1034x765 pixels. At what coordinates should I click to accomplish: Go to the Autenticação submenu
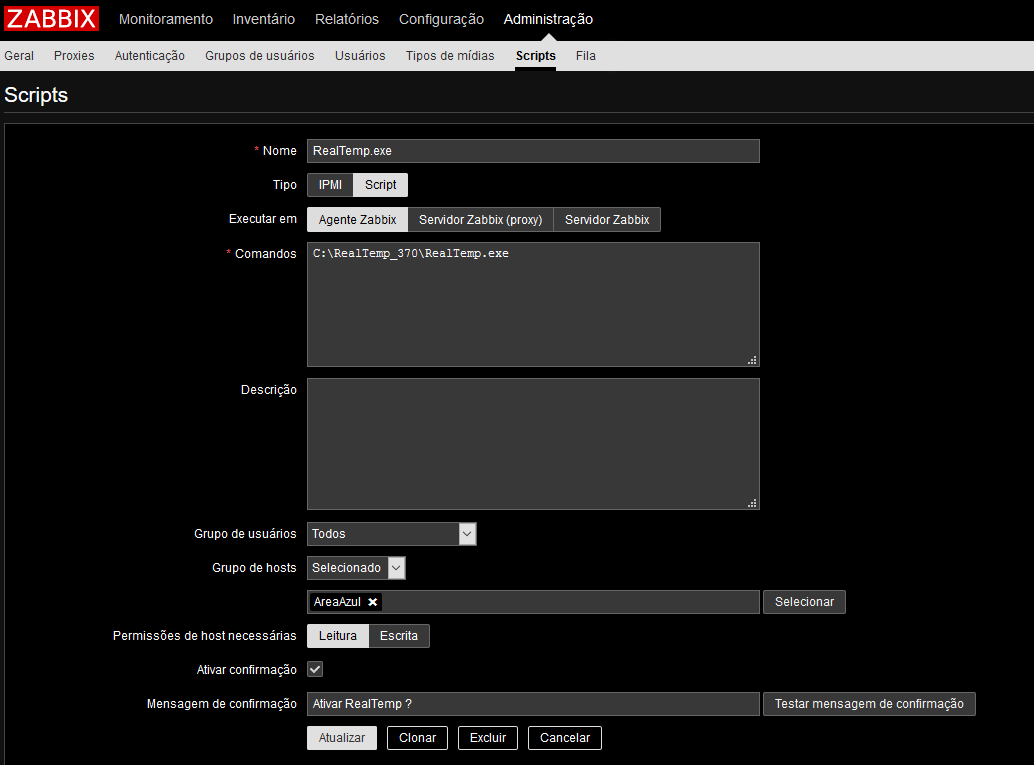pyautogui.click(x=150, y=55)
